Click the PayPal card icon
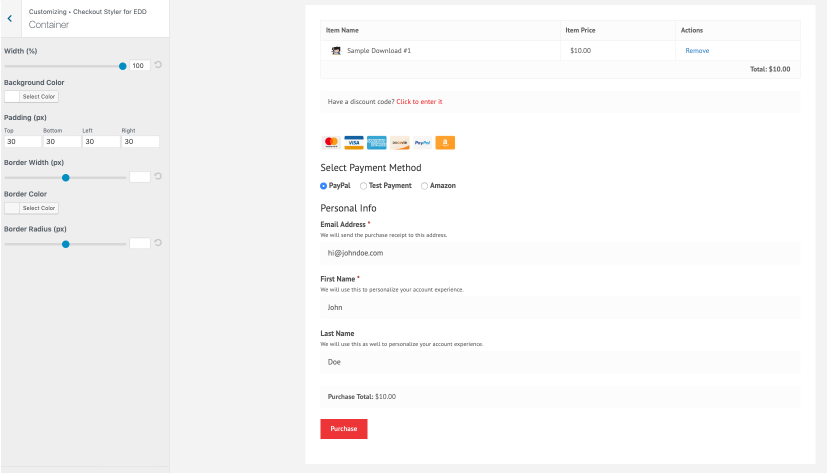Image resolution: width=827 pixels, height=473 pixels. 422,142
